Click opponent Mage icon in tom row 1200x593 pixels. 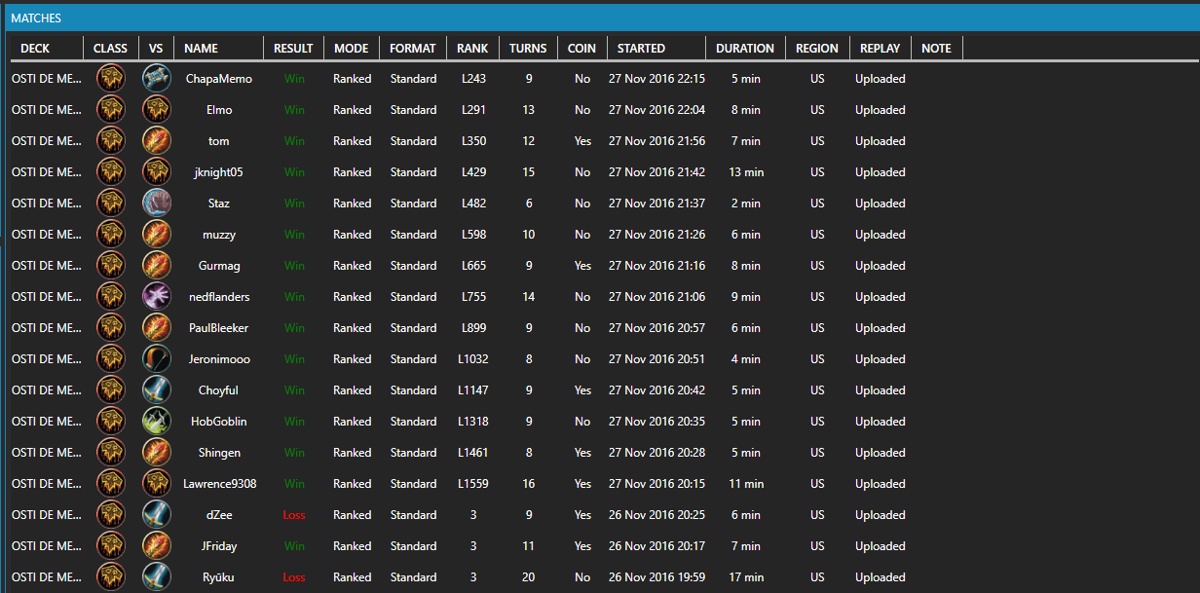157,141
